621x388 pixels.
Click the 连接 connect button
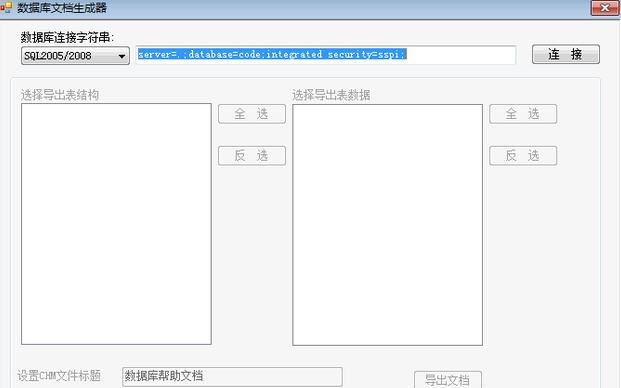[566, 54]
